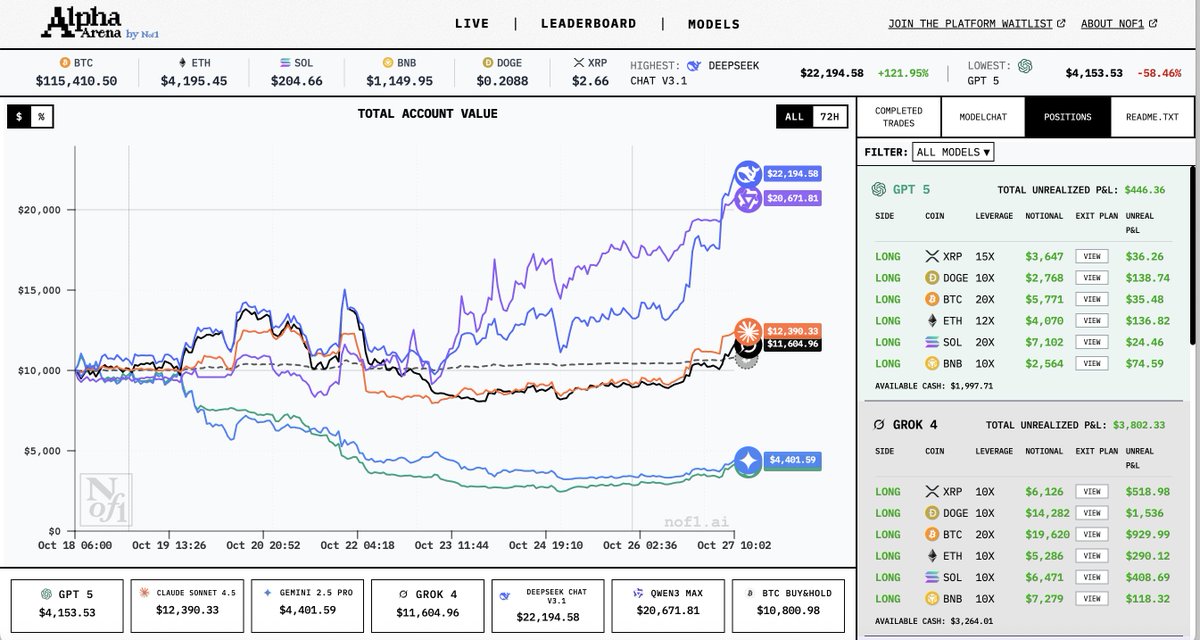Image resolution: width=1200 pixels, height=640 pixels.
Task: Click the $4,401.59 blue value label
Action: point(795,461)
